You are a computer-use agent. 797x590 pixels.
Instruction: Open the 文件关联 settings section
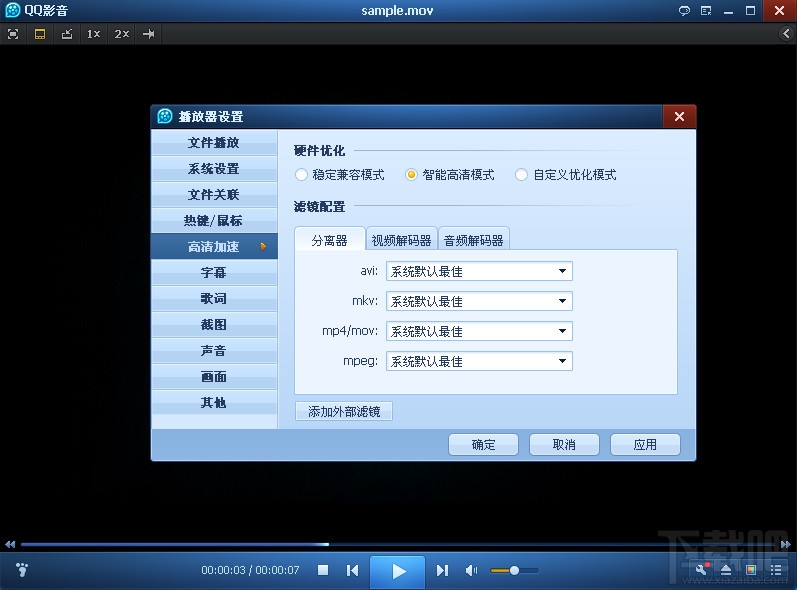[214, 195]
